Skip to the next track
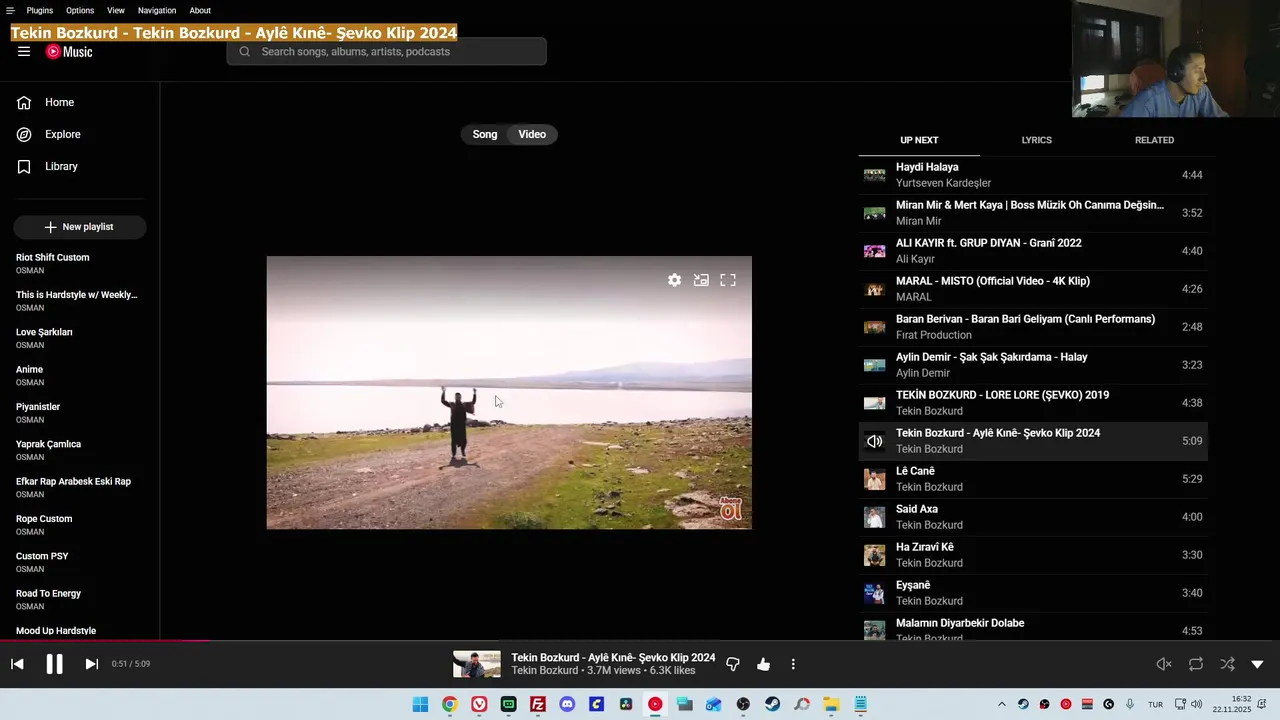 point(91,664)
